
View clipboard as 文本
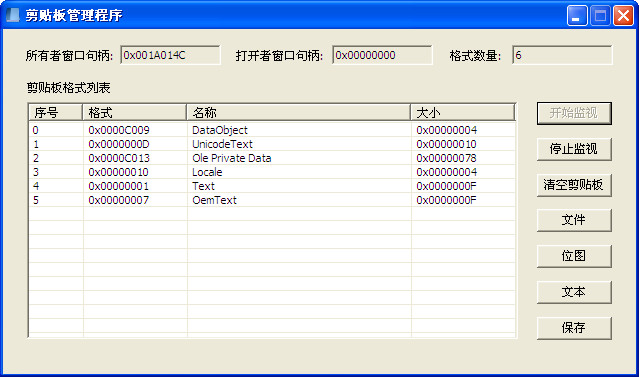point(574,292)
